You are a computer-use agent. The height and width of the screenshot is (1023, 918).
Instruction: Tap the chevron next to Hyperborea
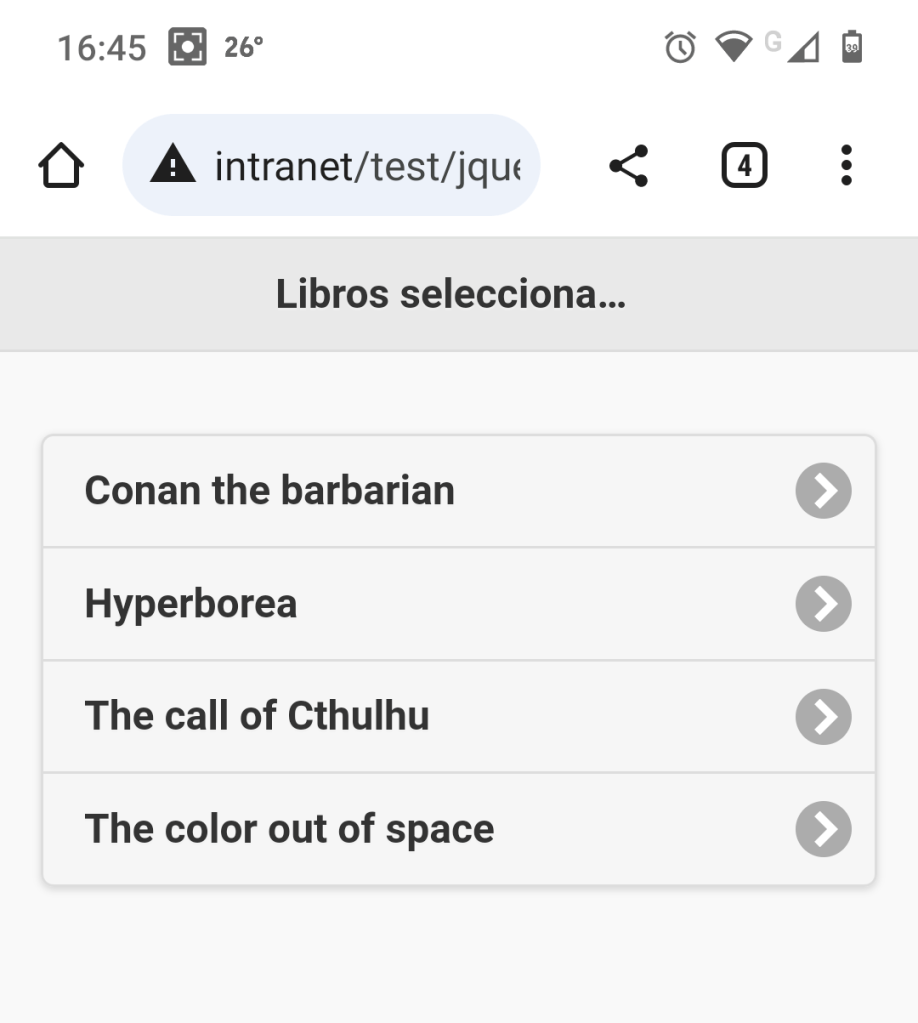pos(823,604)
